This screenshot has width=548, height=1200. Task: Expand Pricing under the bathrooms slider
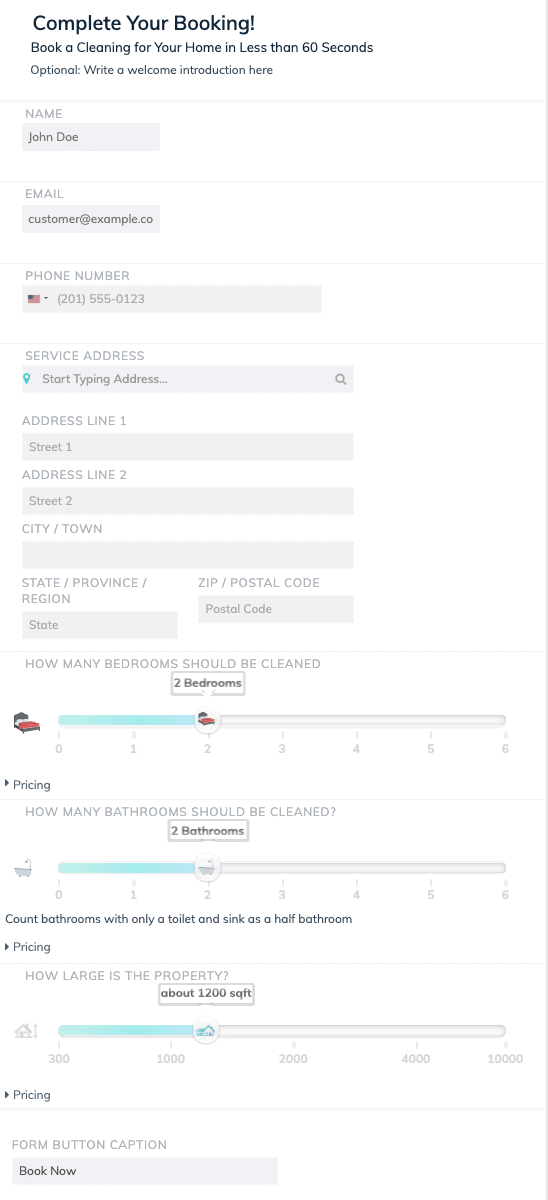28,947
